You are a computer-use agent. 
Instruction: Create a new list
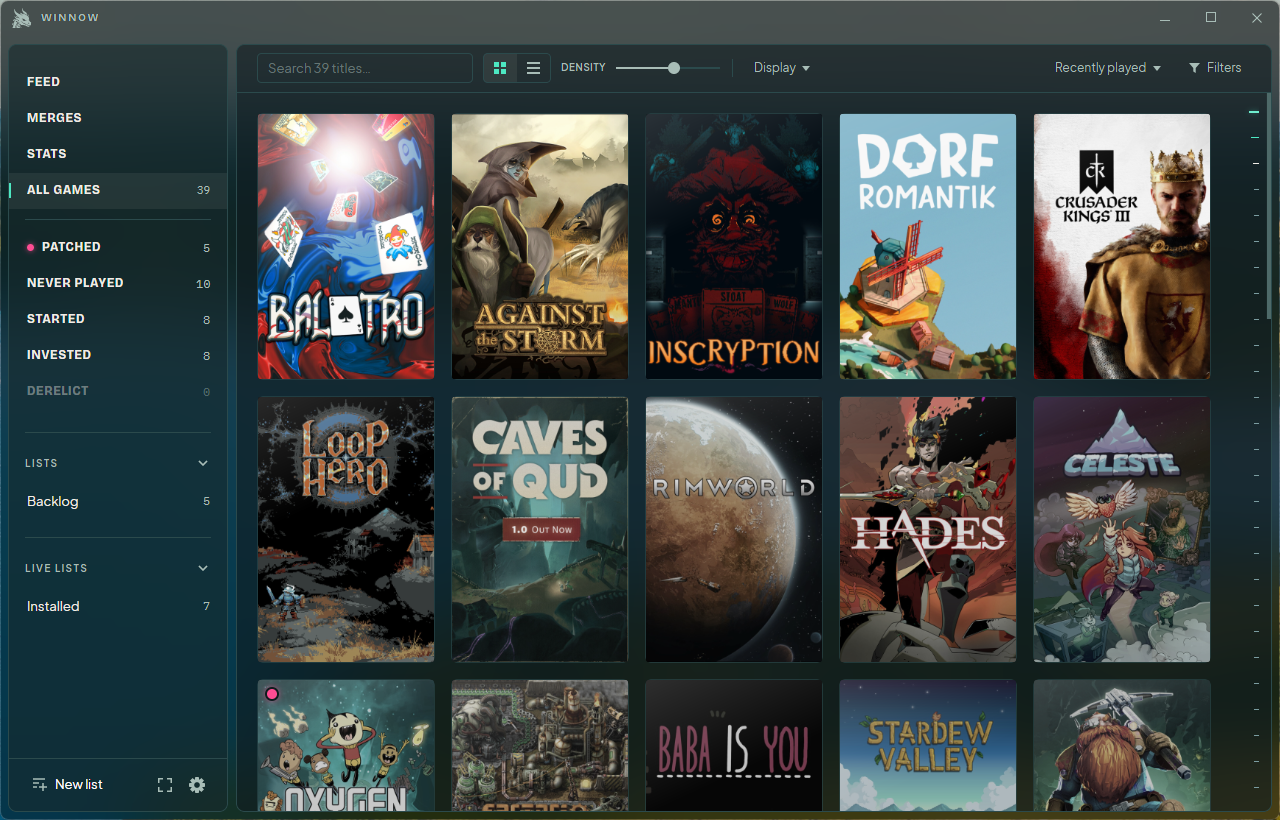click(x=67, y=785)
